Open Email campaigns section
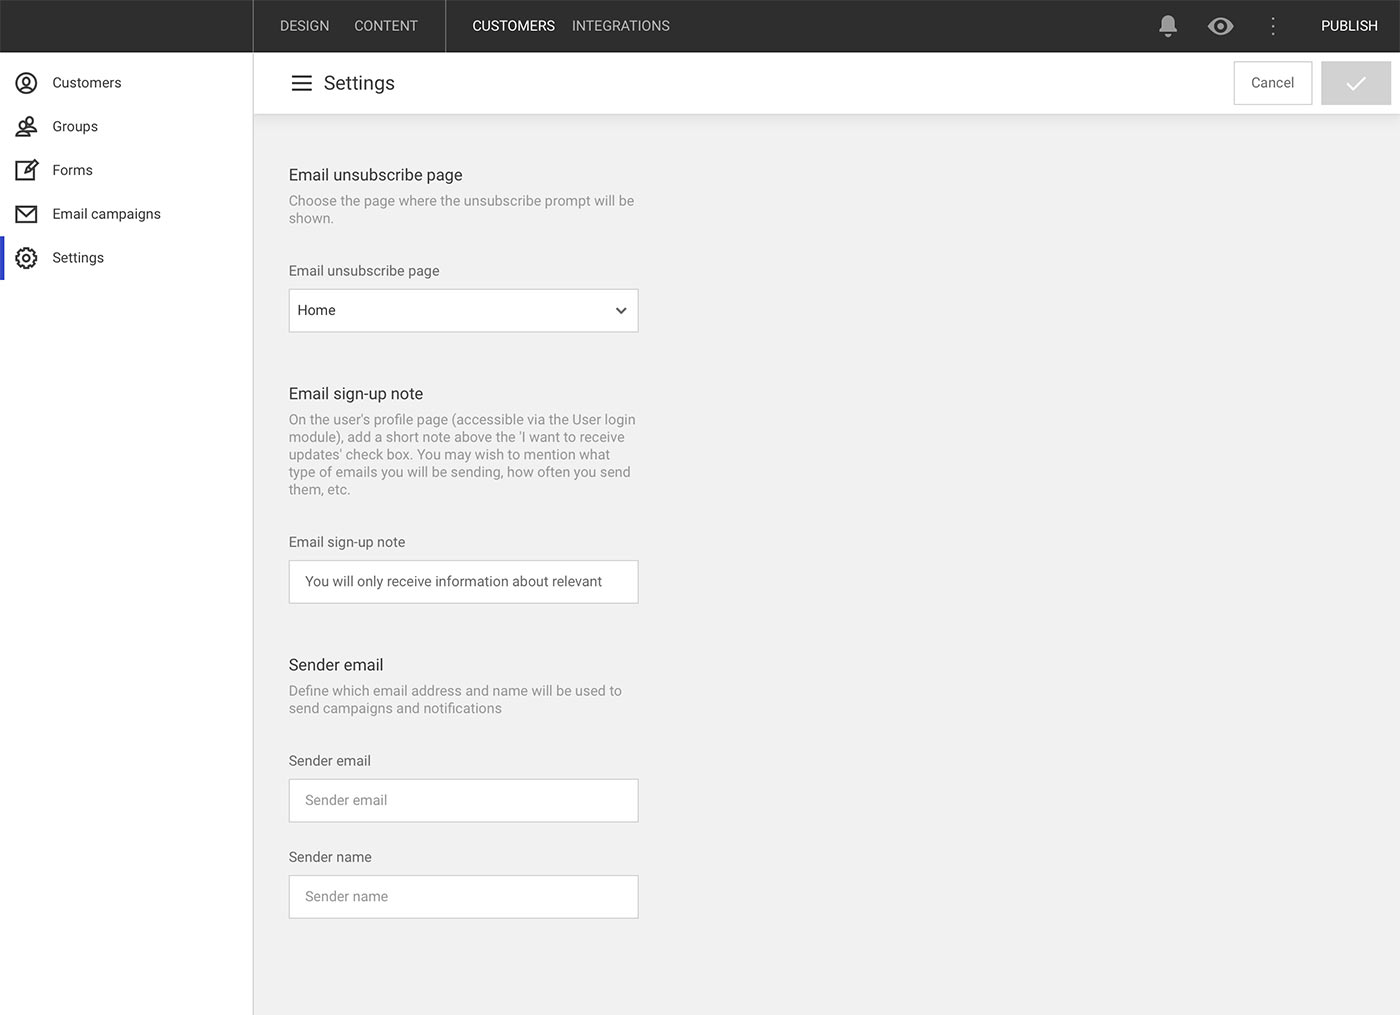 [126, 214]
